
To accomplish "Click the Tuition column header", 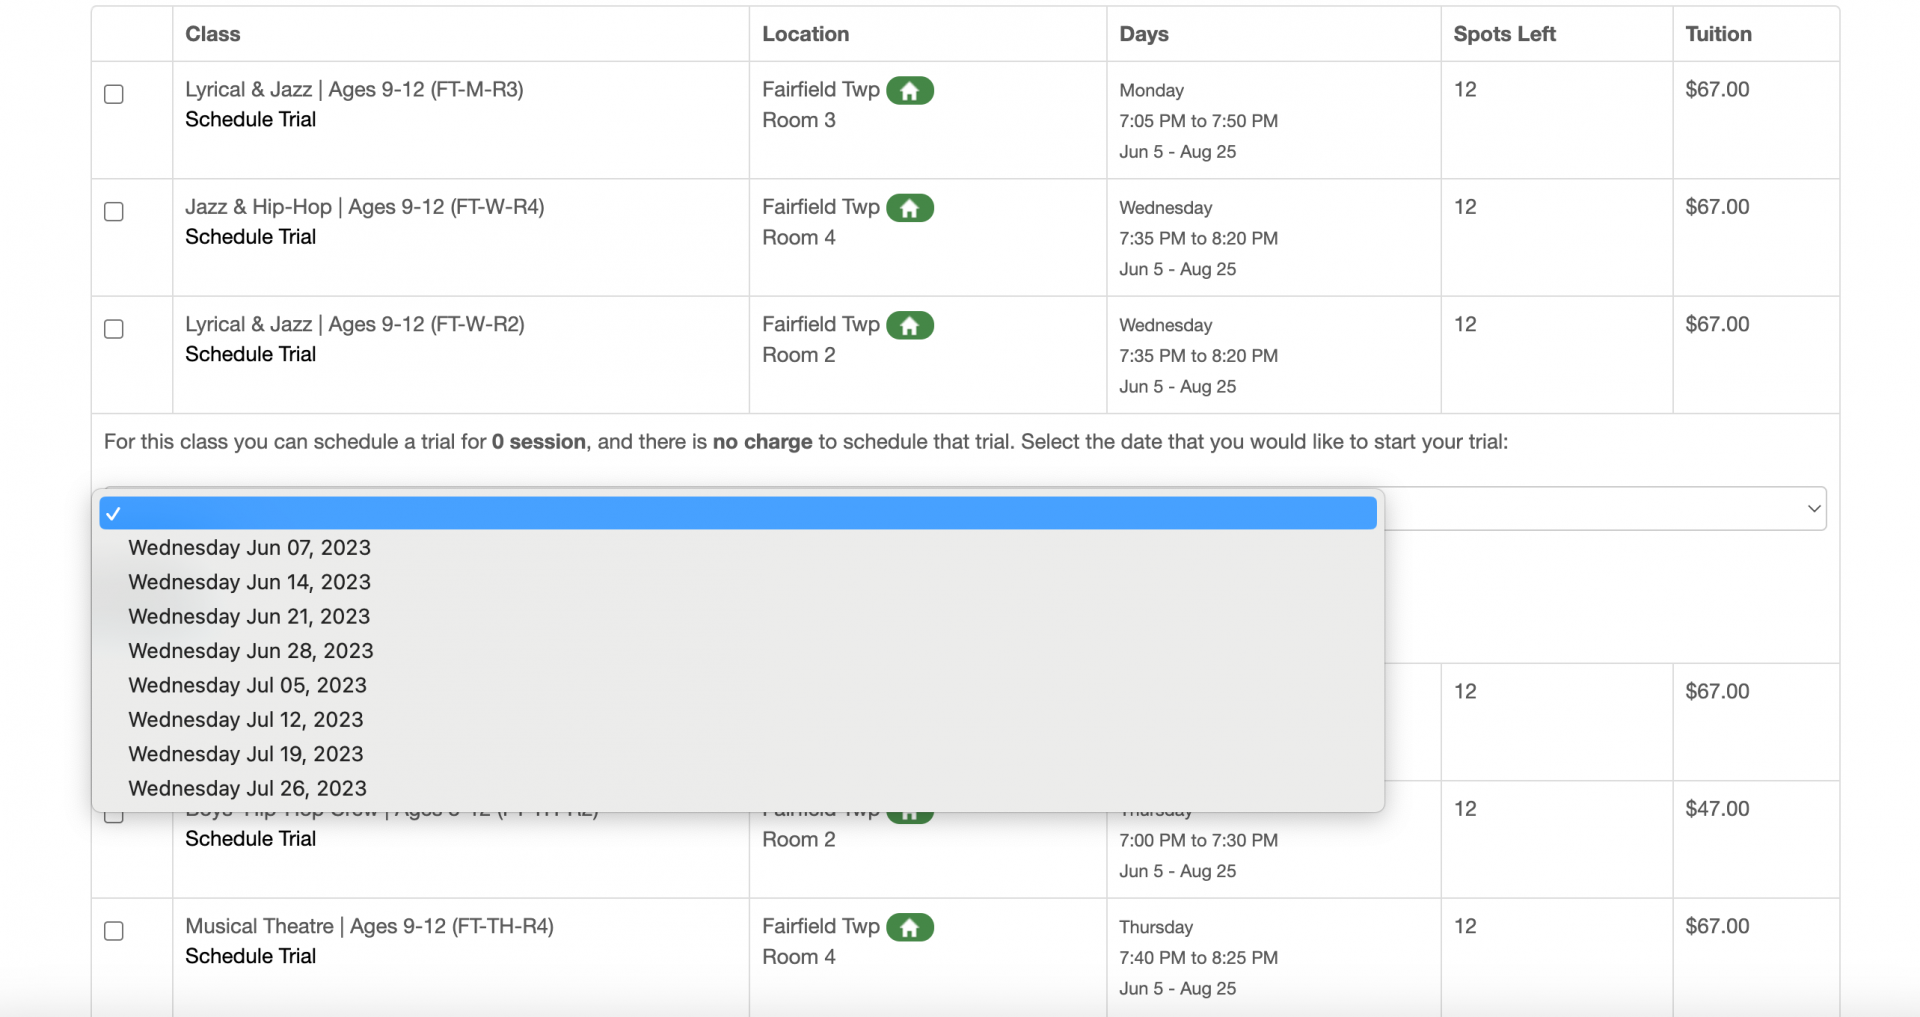I will 1718,34.
